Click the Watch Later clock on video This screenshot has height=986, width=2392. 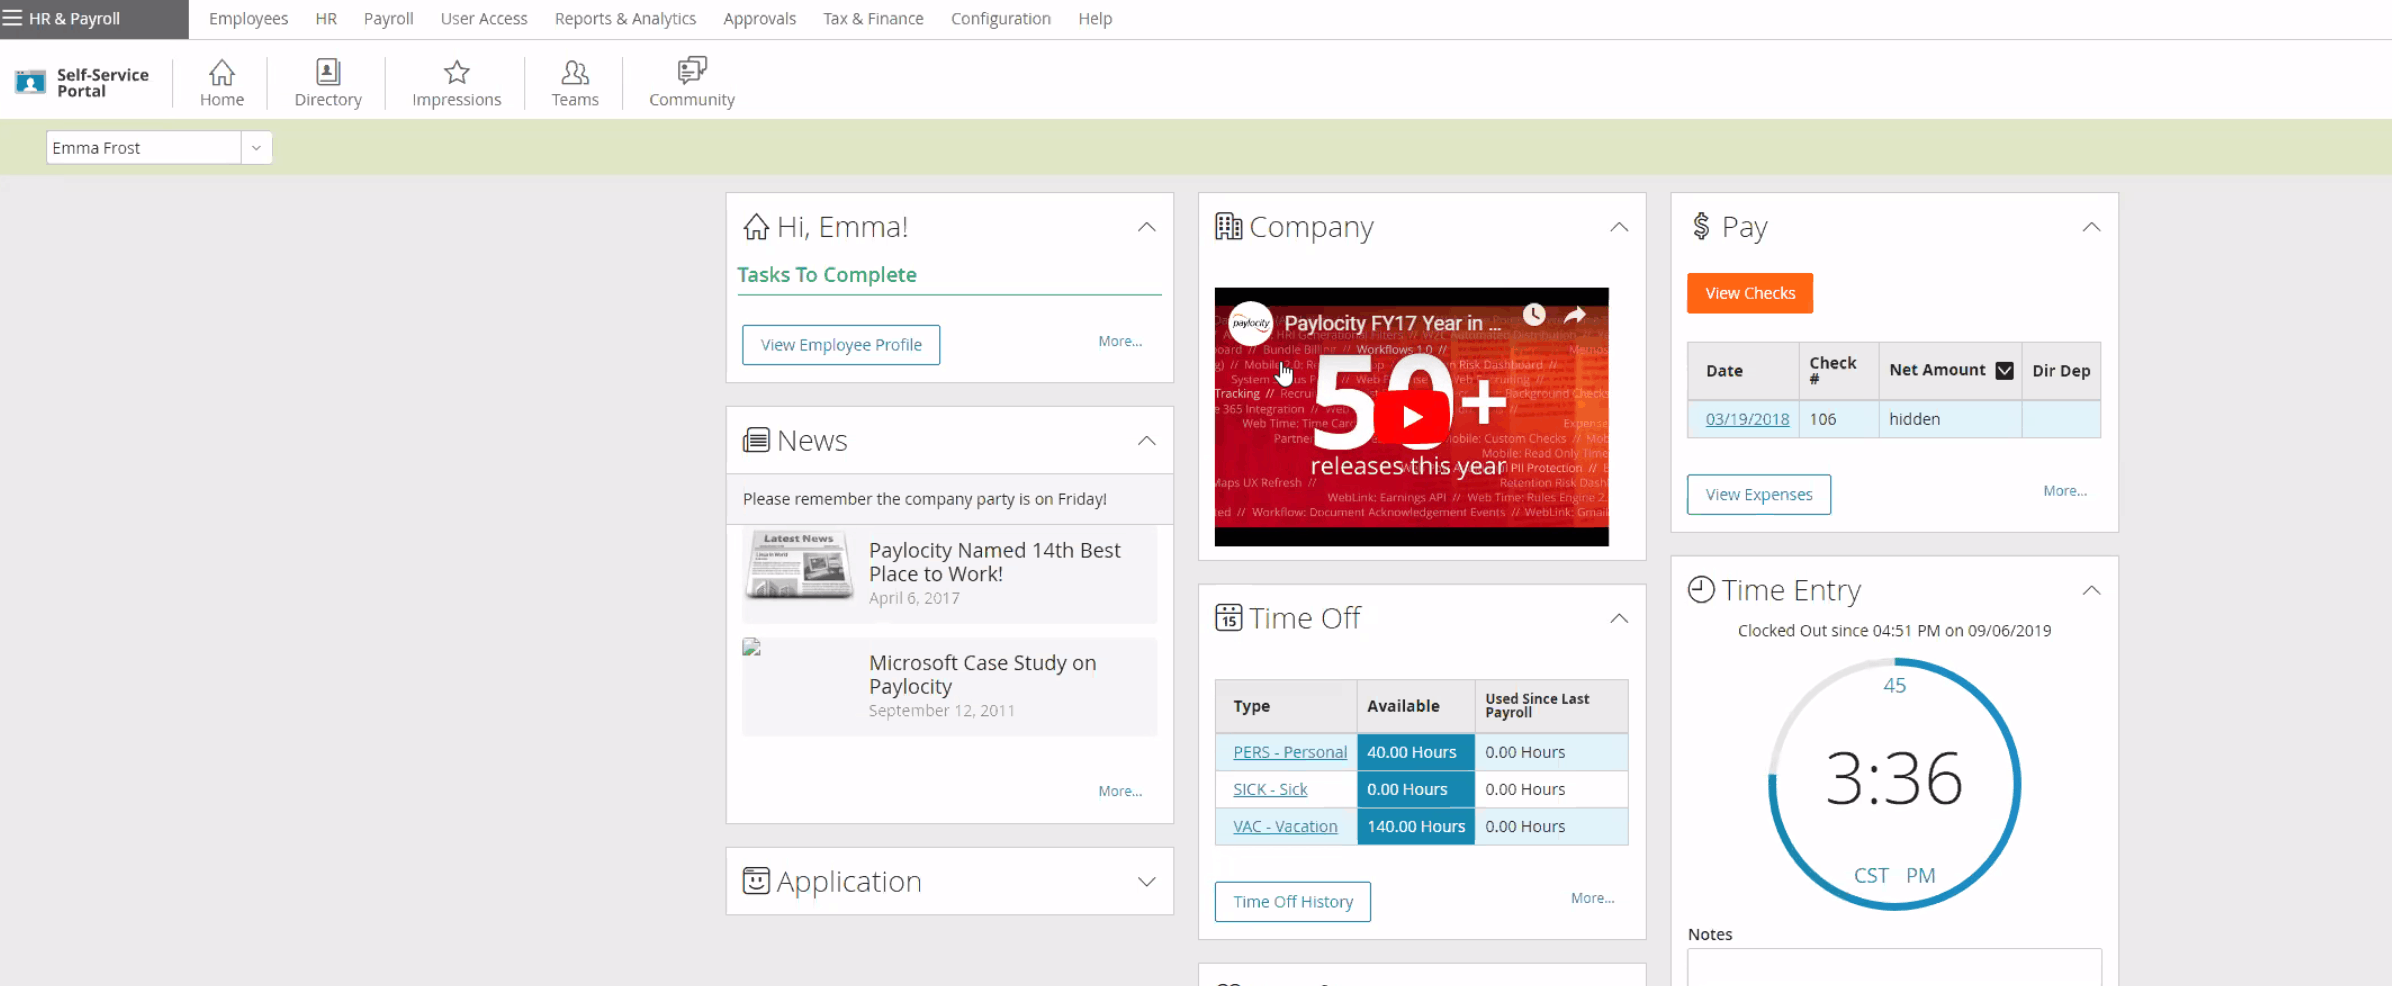point(1534,315)
